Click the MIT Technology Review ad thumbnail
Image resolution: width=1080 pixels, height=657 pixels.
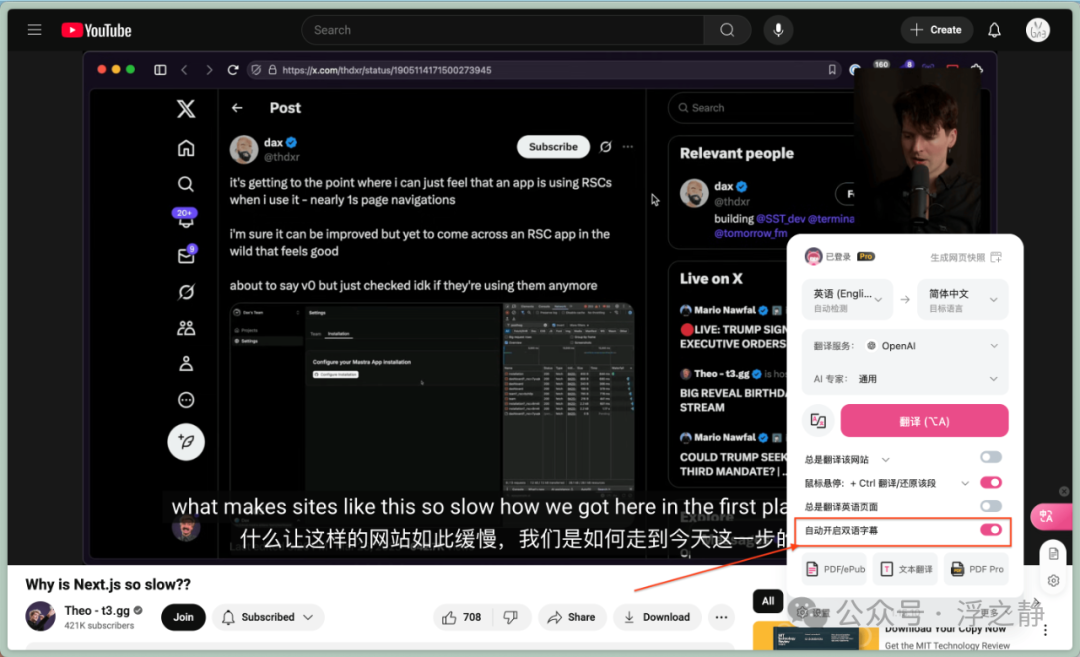click(816, 637)
